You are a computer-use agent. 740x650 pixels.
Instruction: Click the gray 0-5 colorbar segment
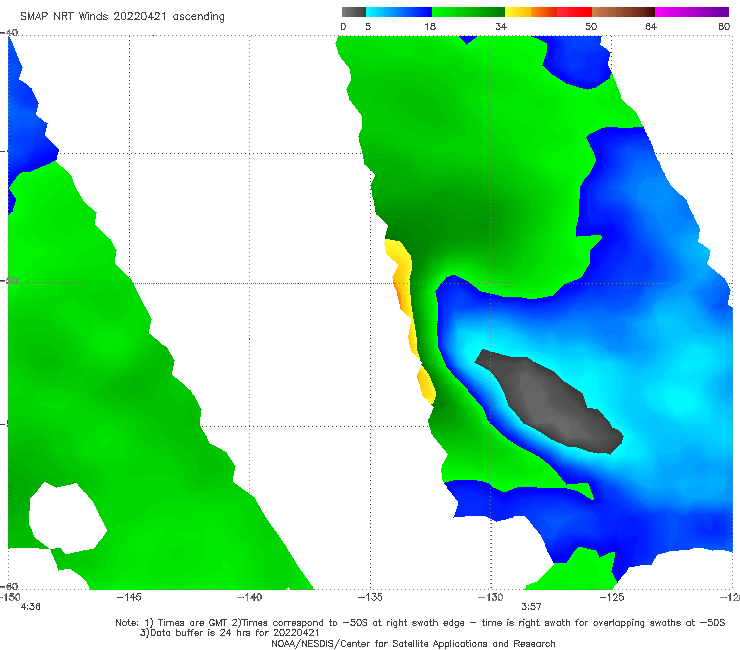(x=354, y=12)
